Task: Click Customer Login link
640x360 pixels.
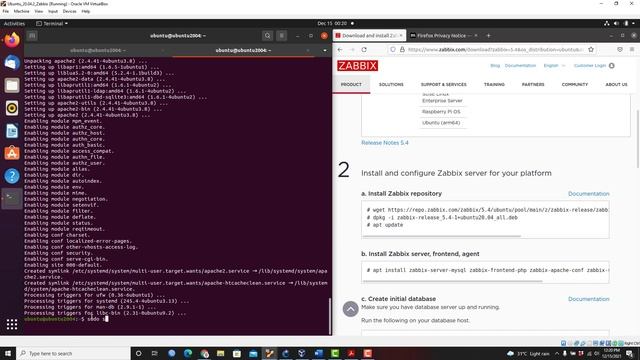Action: [590, 66]
